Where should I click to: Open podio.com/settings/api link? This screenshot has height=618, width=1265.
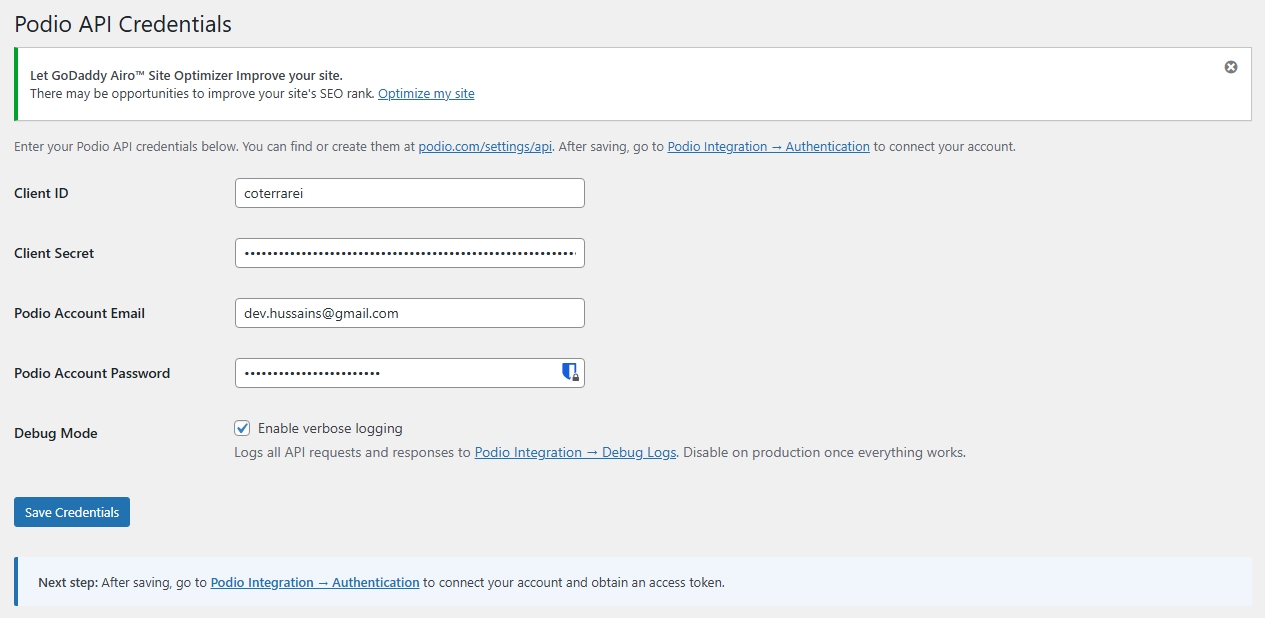(x=485, y=146)
